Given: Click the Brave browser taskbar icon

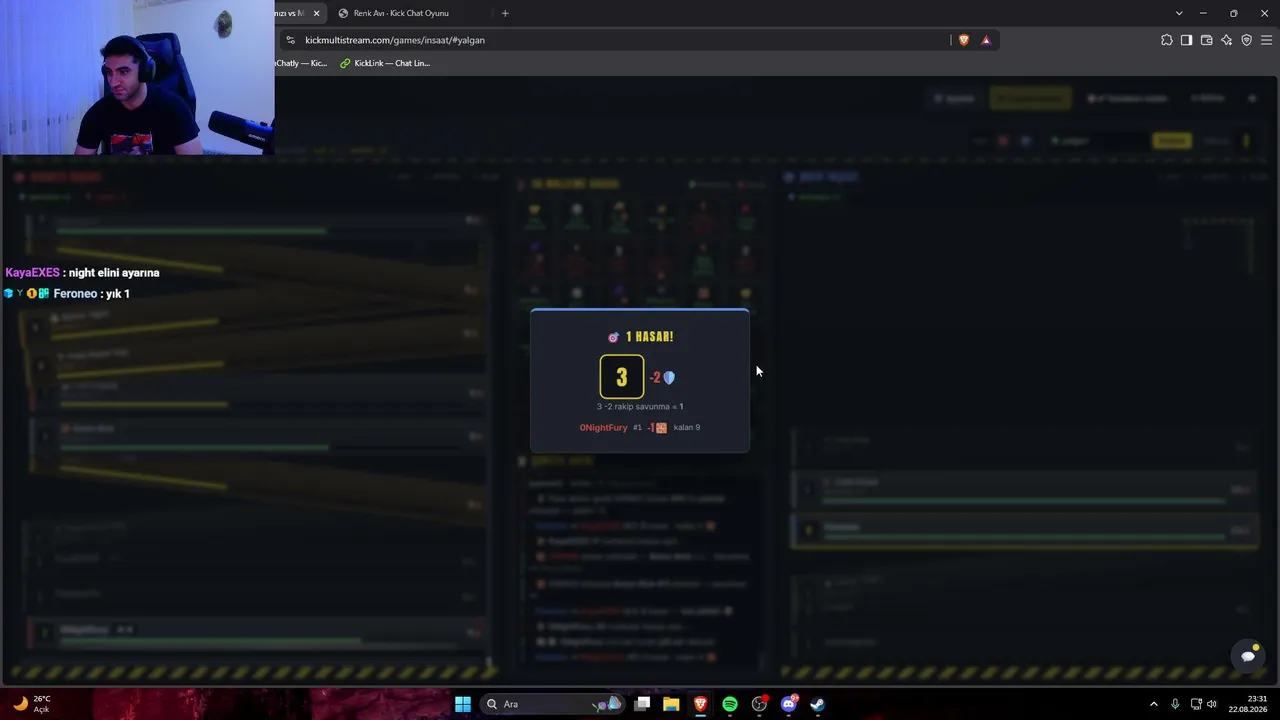Looking at the screenshot, I should click(x=700, y=704).
